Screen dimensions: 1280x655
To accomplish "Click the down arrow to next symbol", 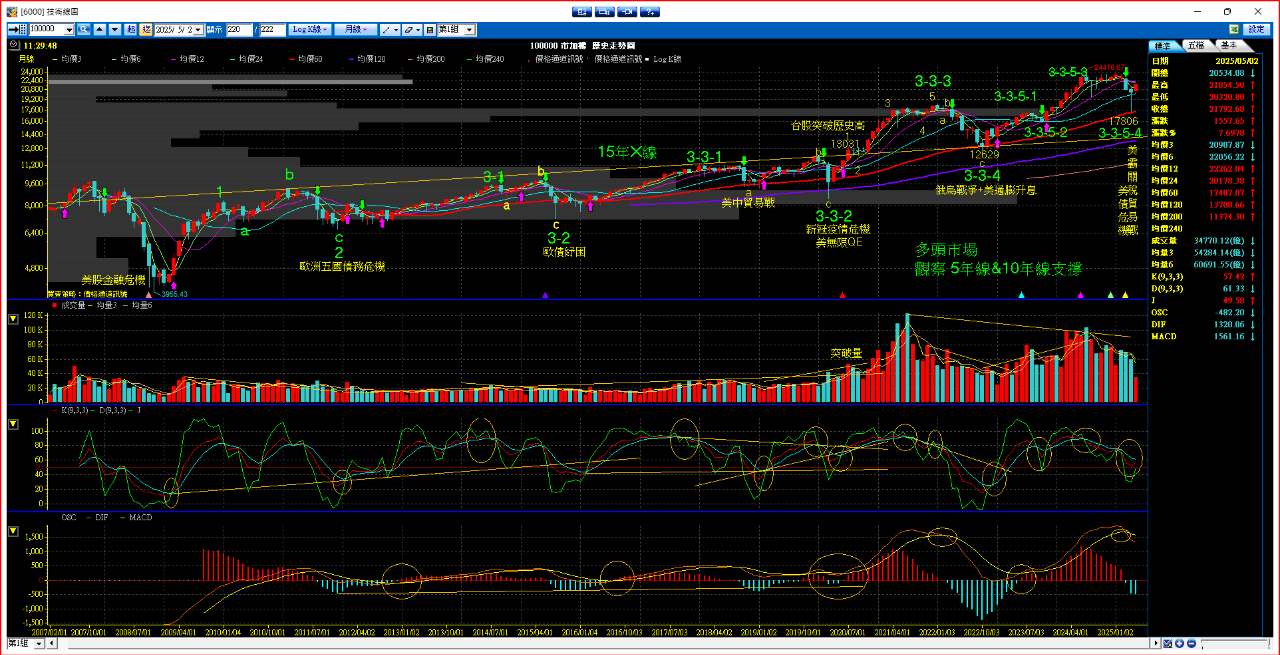I will [x=116, y=30].
